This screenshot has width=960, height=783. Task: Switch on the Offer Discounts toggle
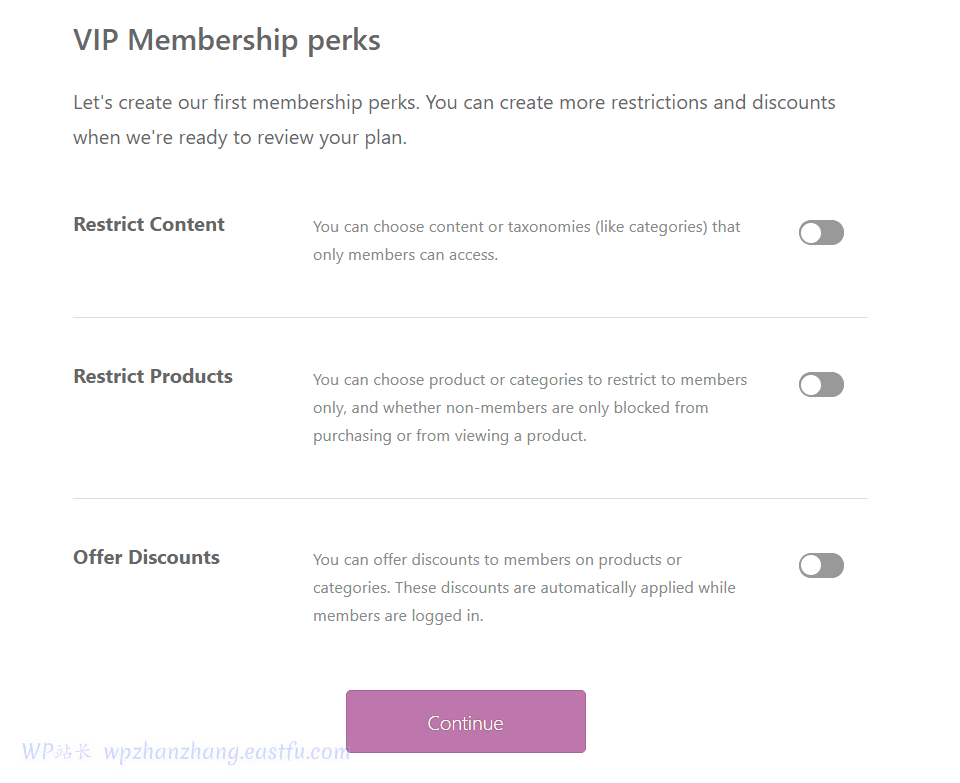tap(821, 566)
